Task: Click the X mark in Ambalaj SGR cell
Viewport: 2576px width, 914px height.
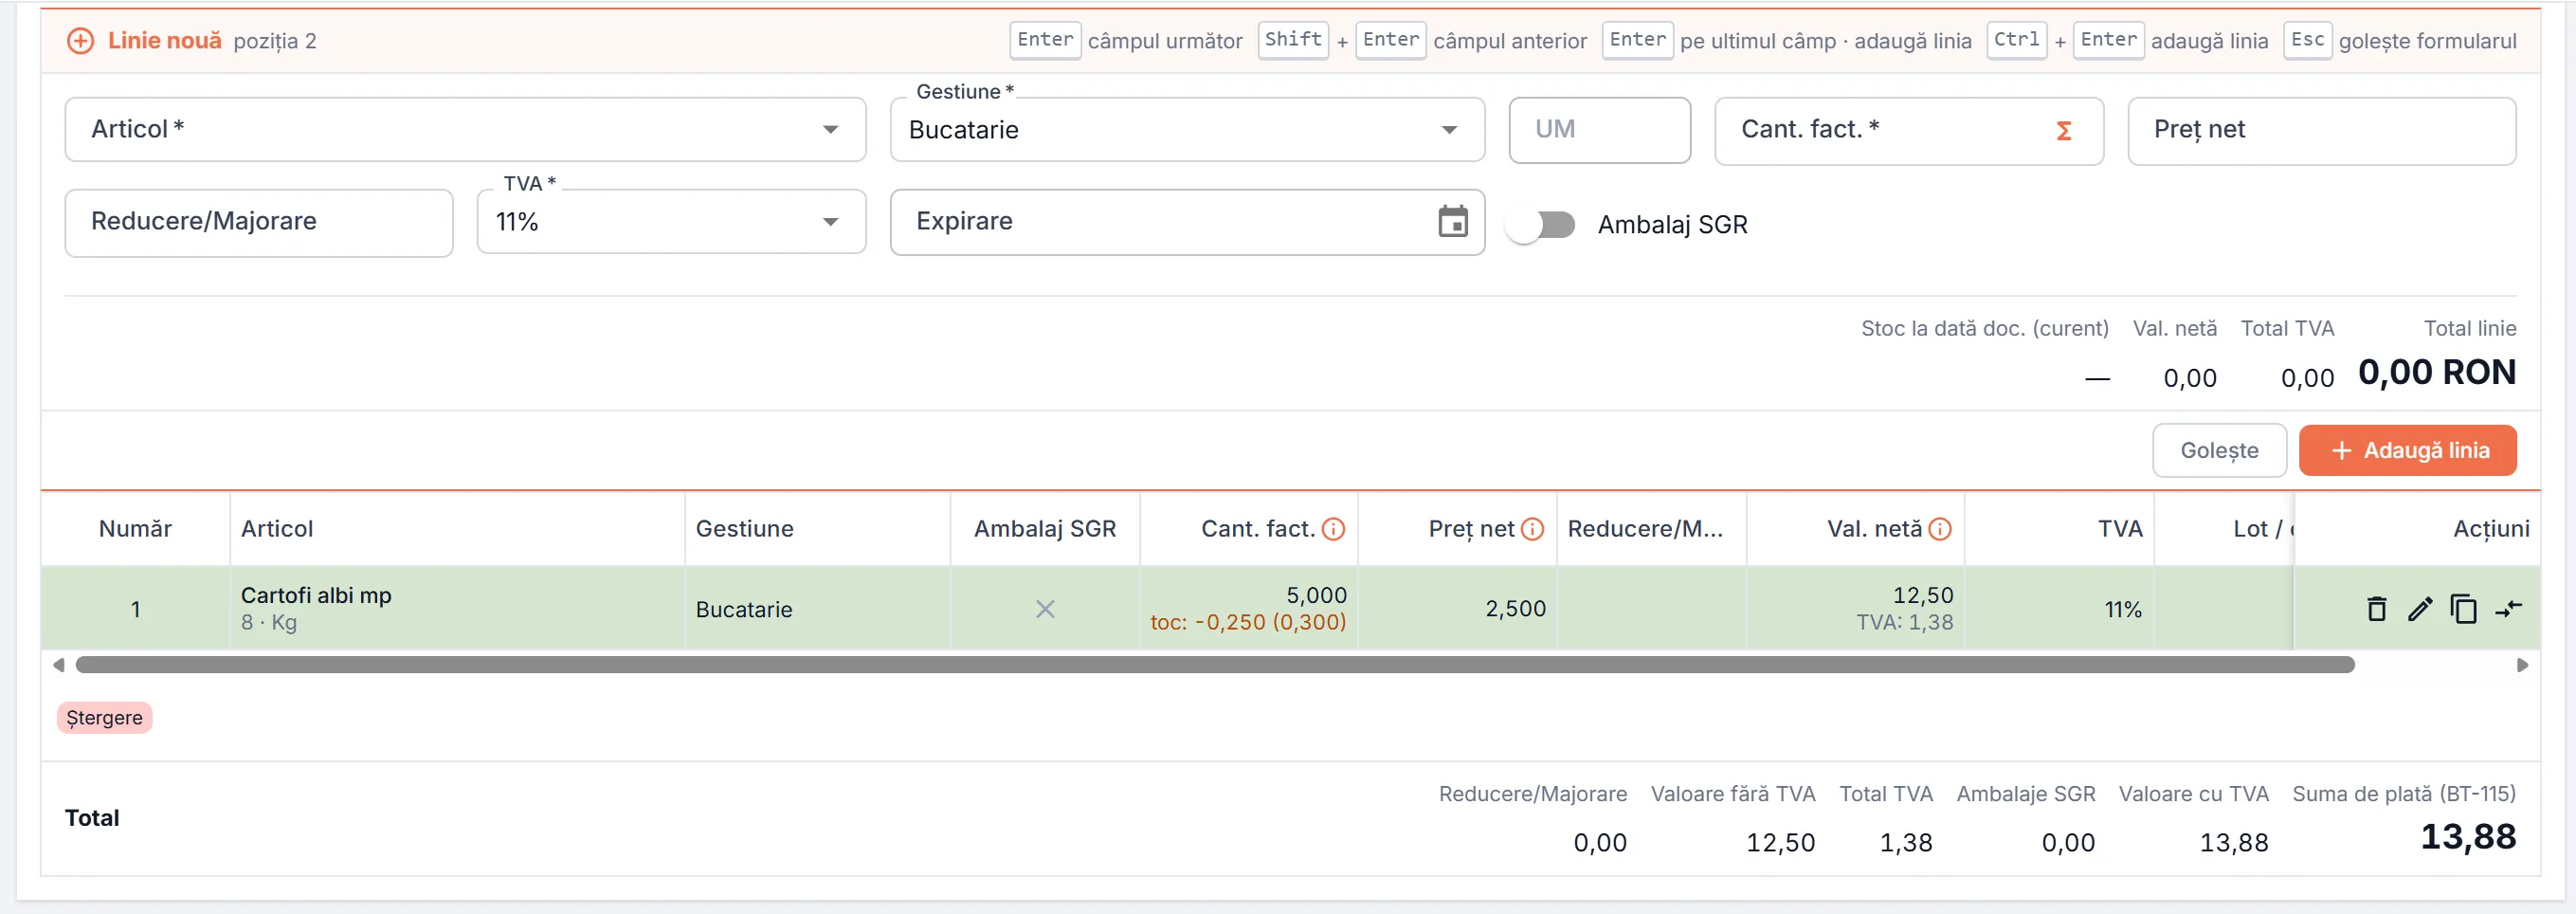Action: point(1045,609)
